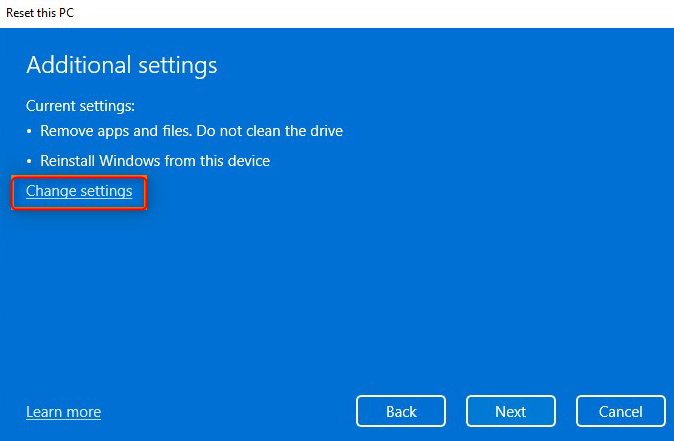
Task: Click the word settings in Change settings
Action: click(105, 191)
